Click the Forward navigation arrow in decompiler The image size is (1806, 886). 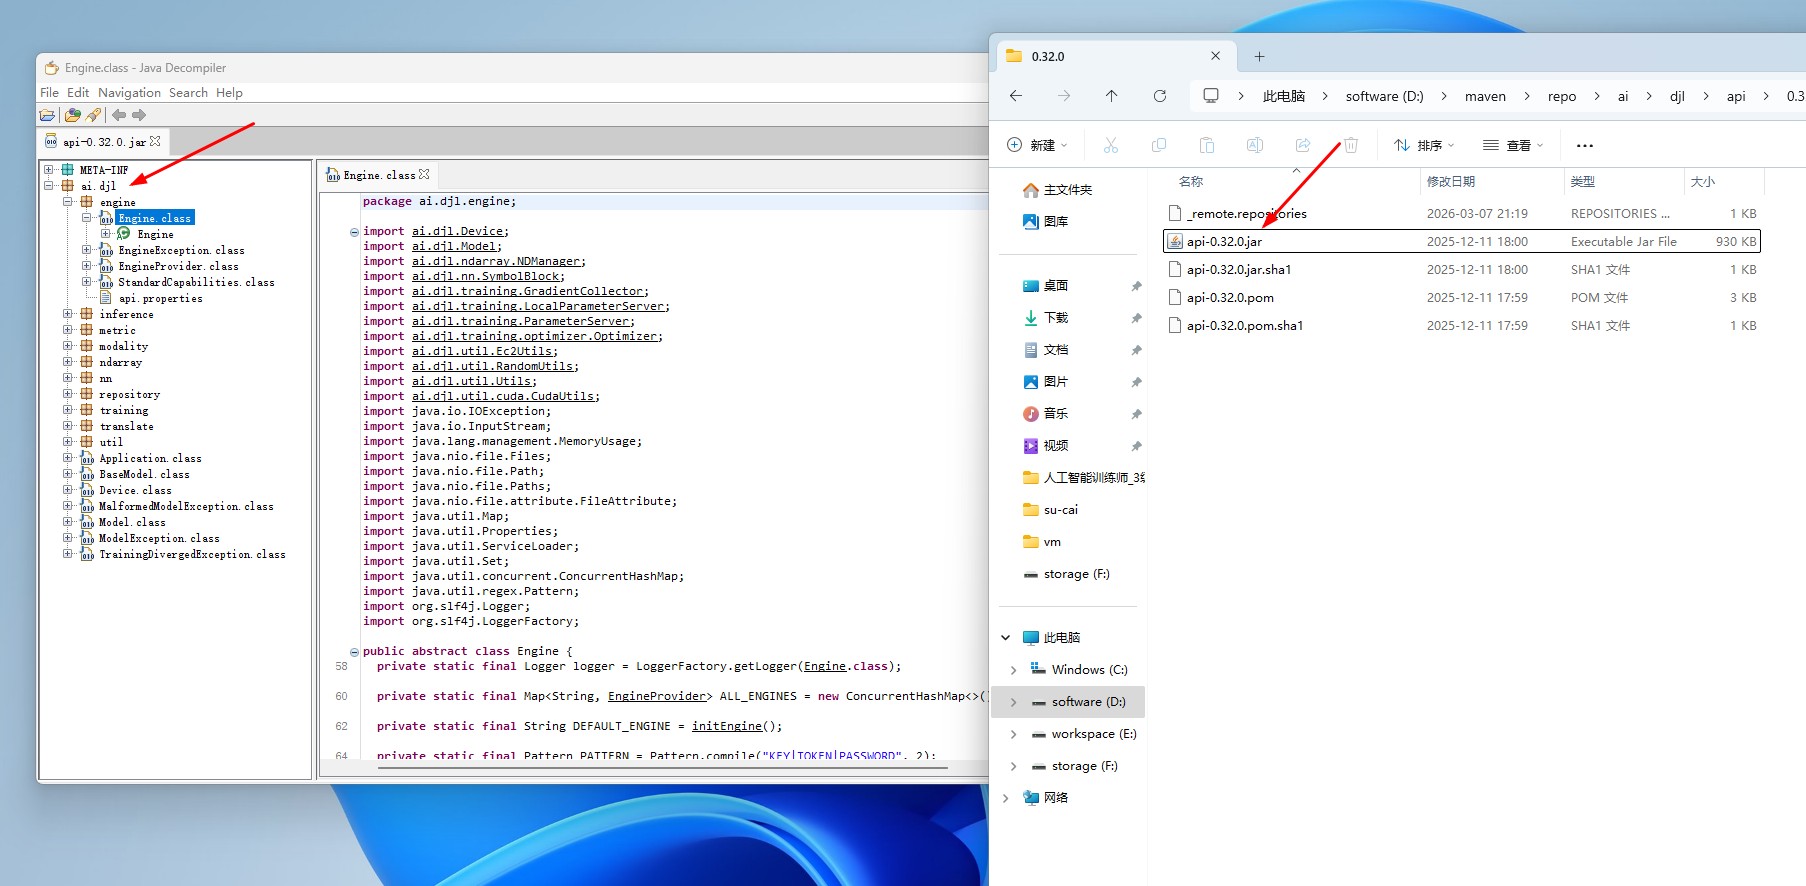(139, 115)
